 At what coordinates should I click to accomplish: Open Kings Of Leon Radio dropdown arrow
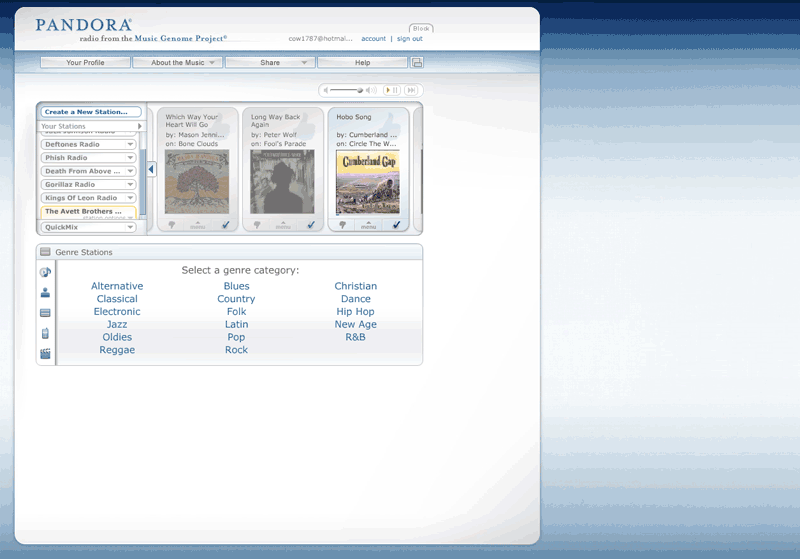[x=131, y=197]
